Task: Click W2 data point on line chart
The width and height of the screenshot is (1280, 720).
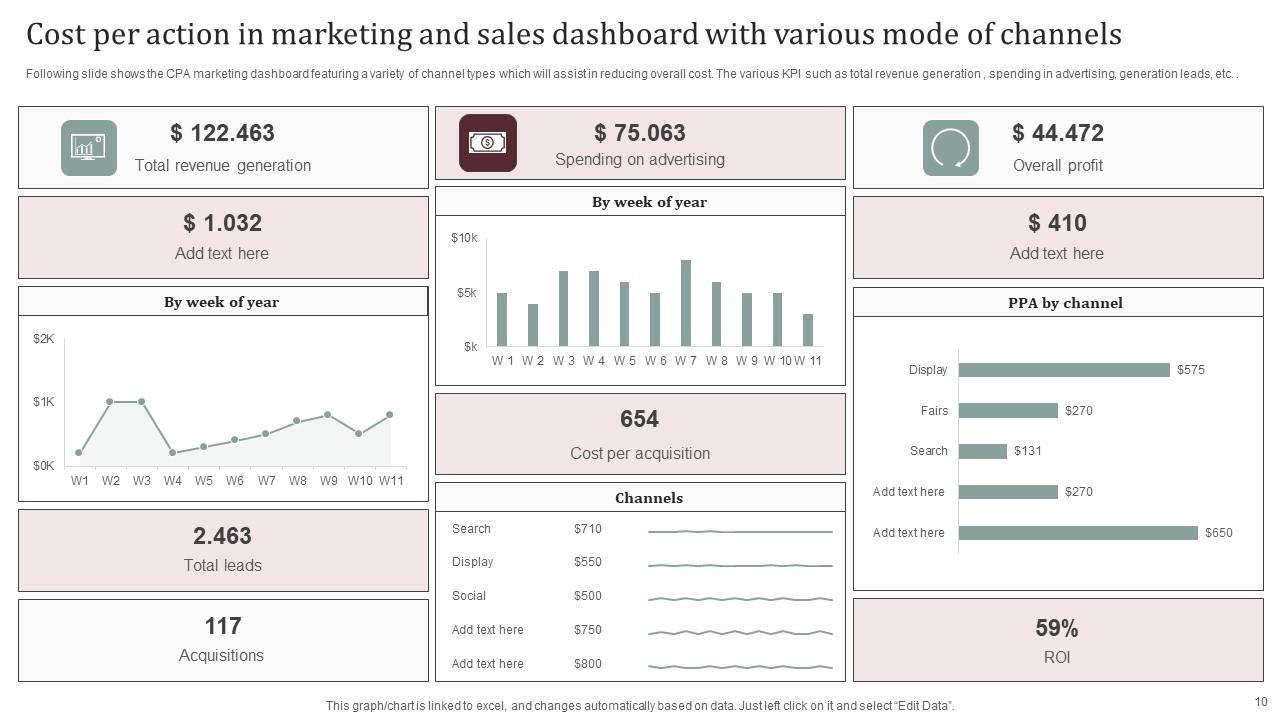Action: click(110, 401)
